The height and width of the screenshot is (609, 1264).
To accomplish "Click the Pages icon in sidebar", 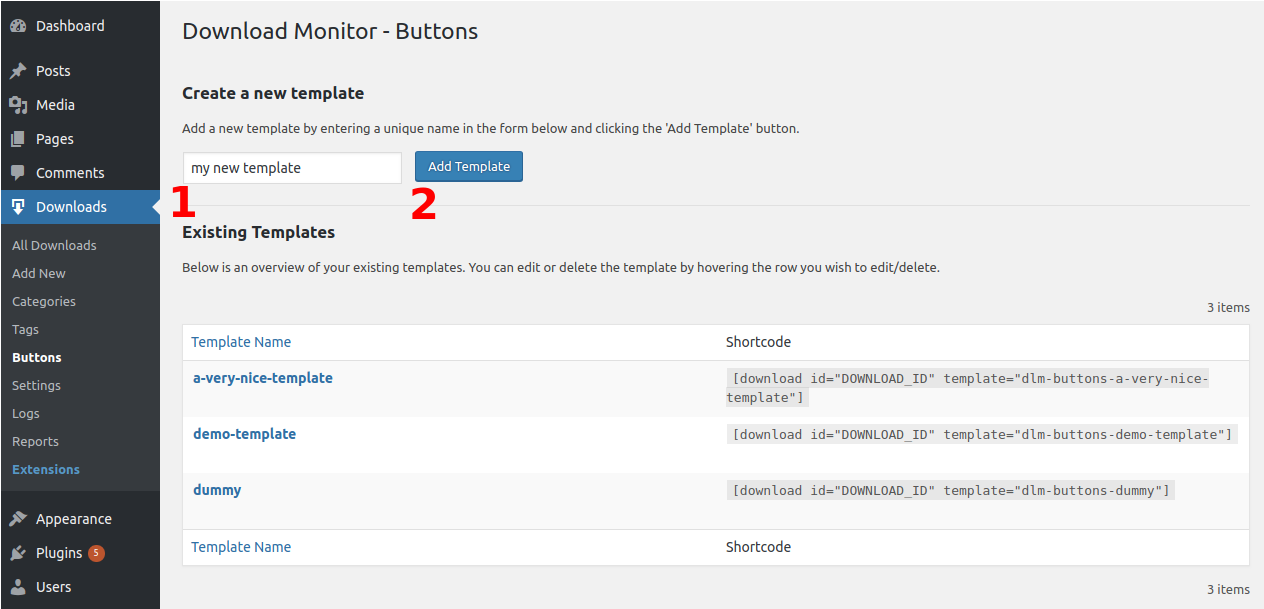I will [18, 139].
